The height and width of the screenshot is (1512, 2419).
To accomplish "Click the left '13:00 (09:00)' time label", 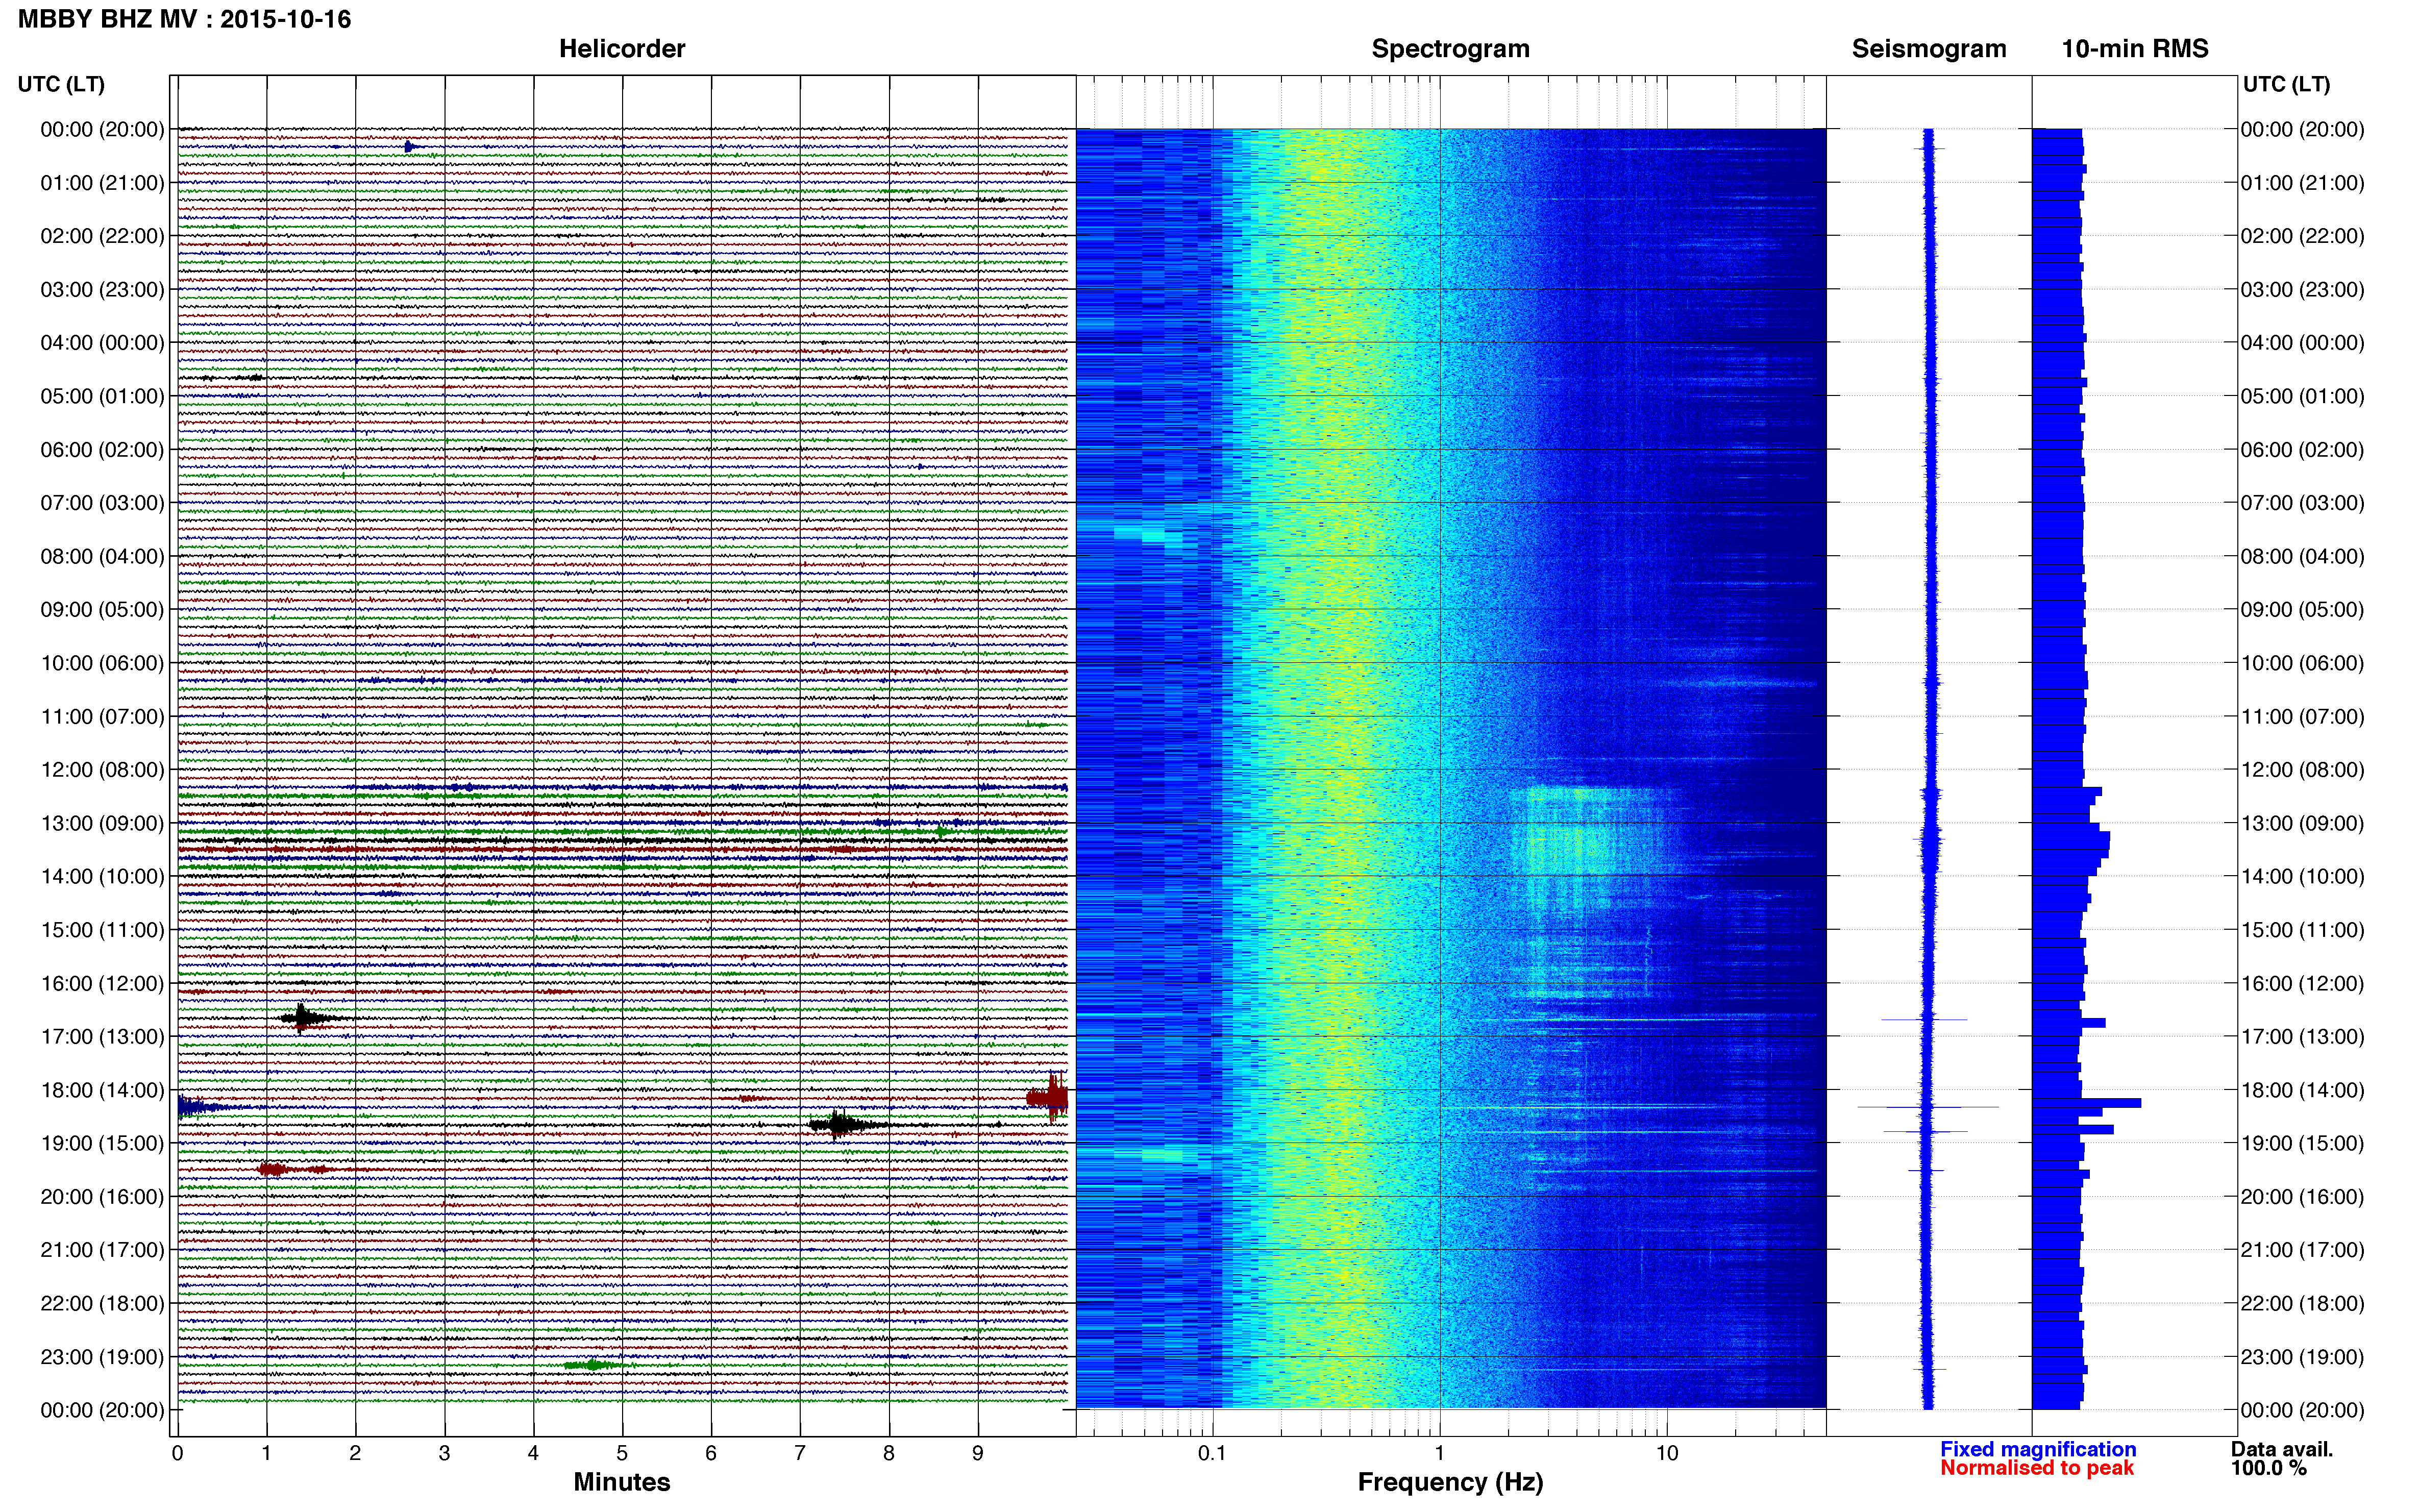I will tap(102, 823).
